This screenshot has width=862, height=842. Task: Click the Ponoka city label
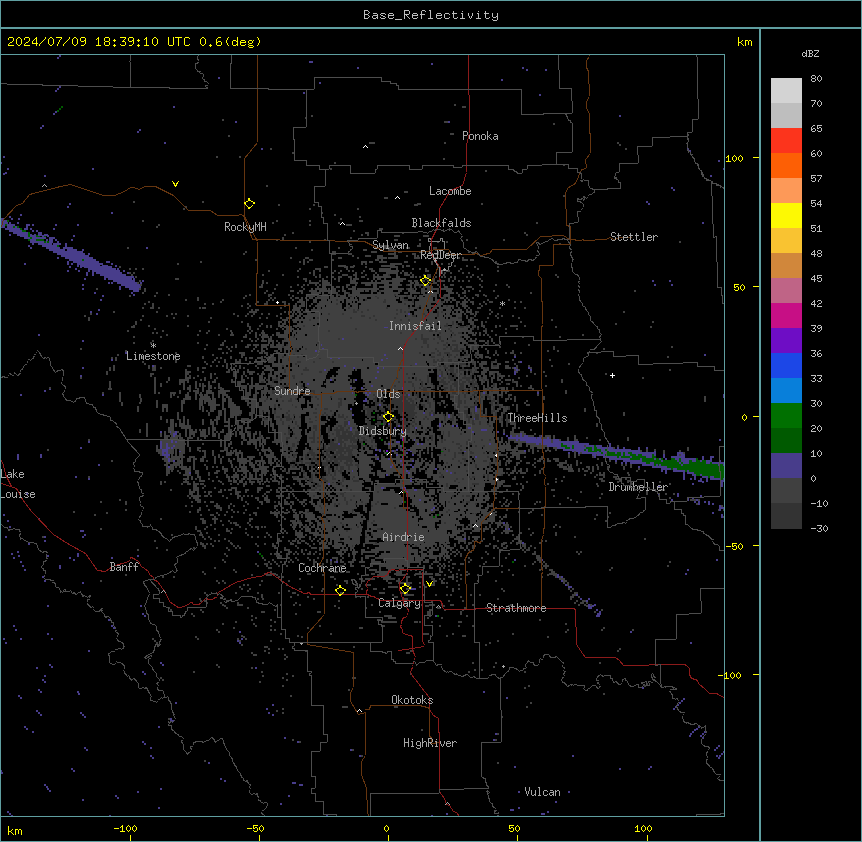tap(480, 136)
